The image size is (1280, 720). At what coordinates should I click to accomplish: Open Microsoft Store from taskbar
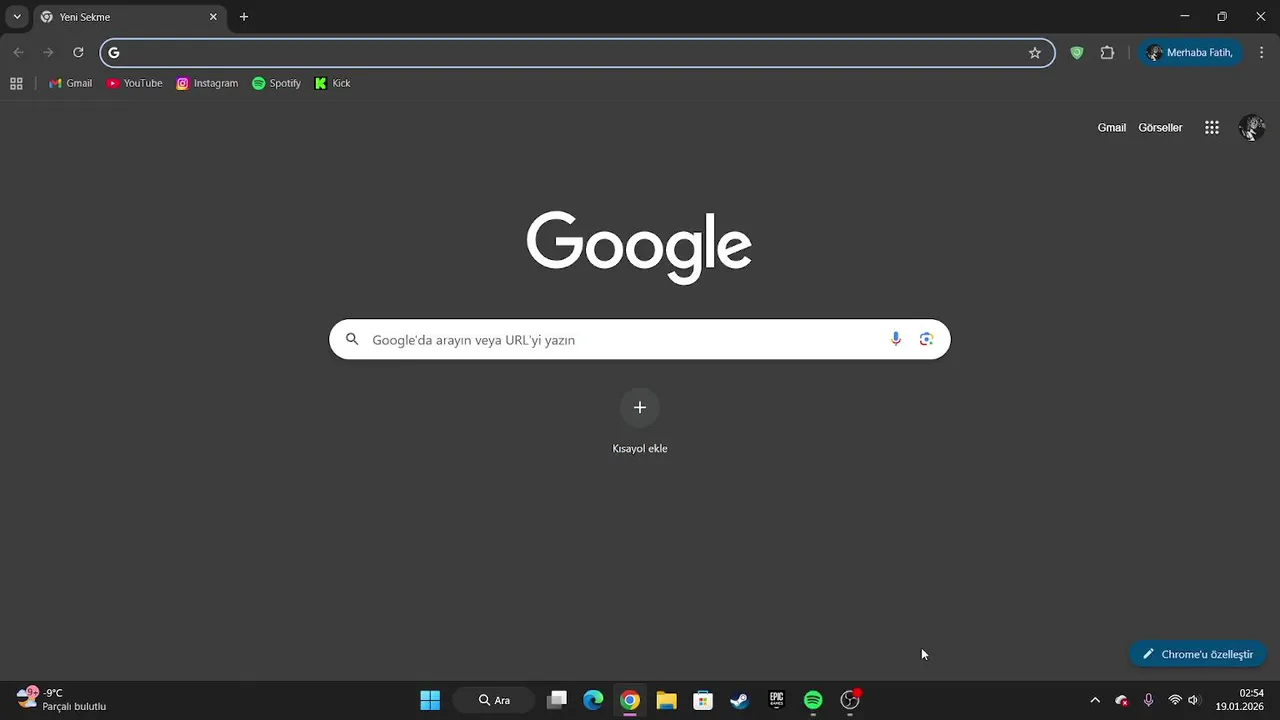pos(703,700)
